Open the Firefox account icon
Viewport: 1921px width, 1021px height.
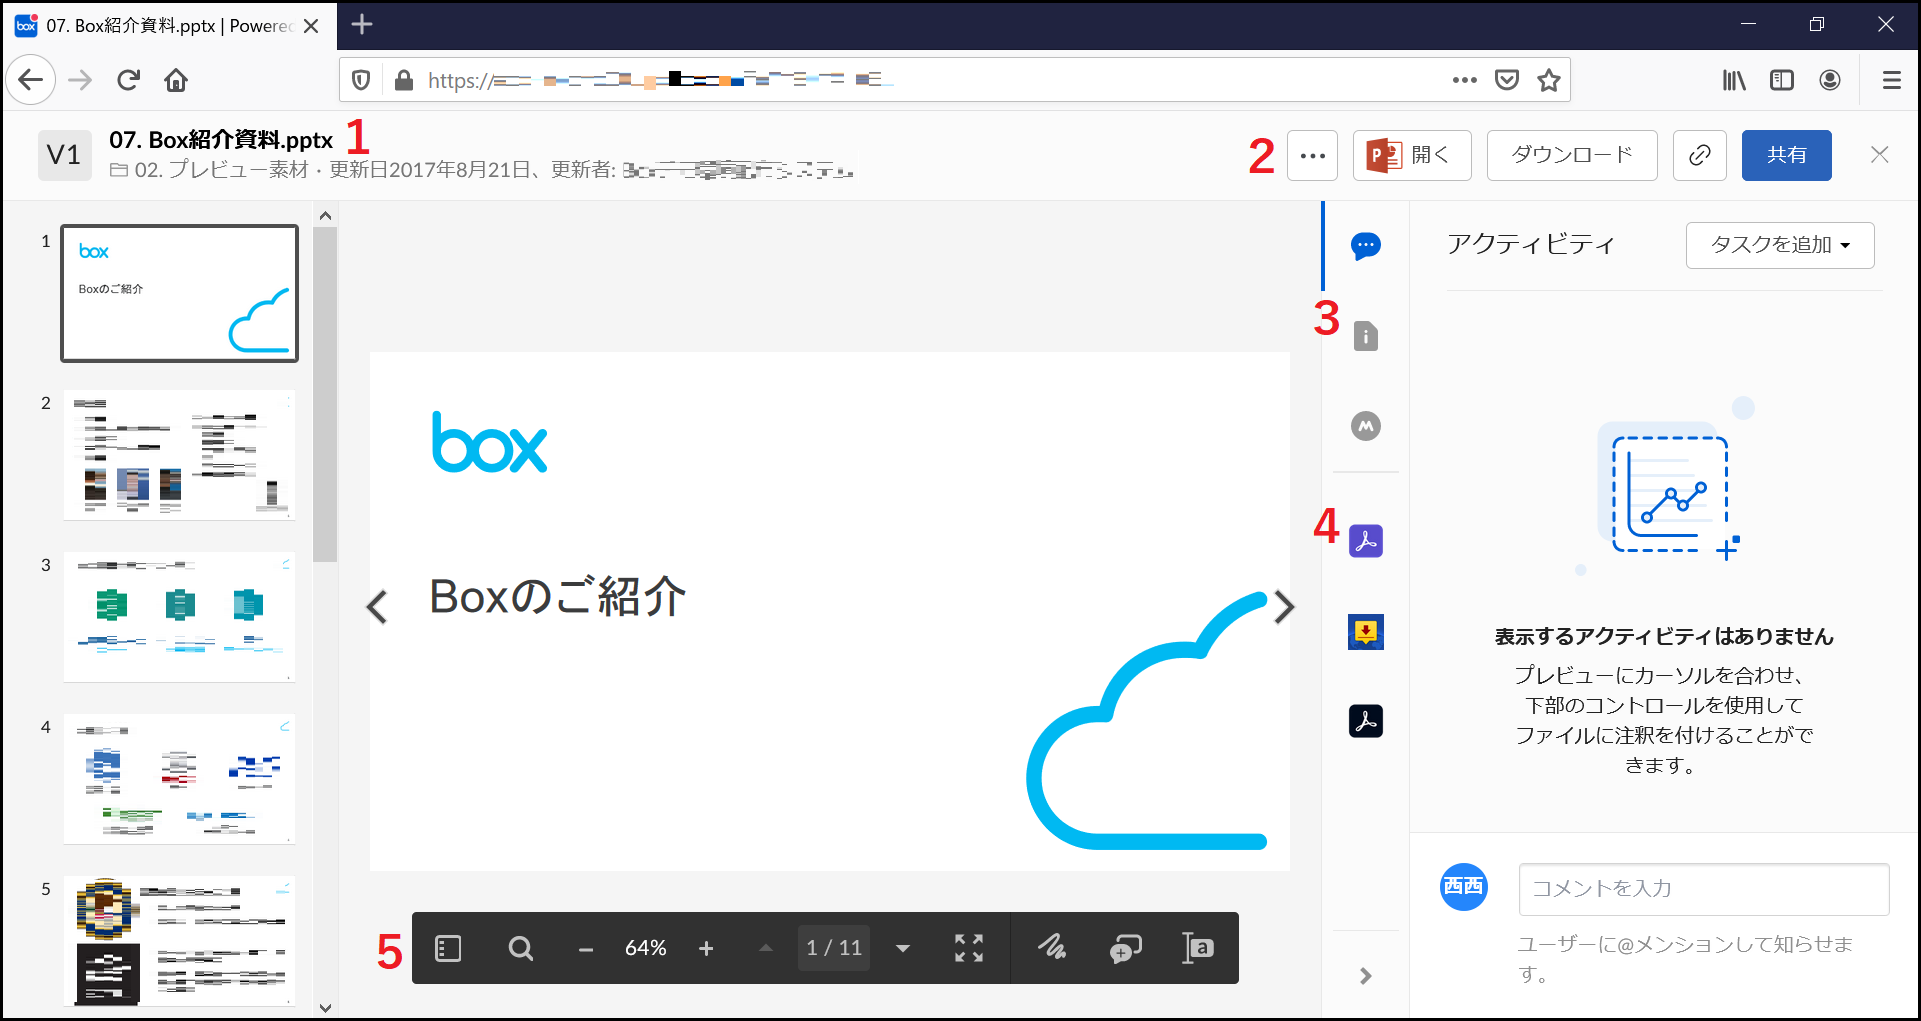pyautogui.click(x=1830, y=80)
